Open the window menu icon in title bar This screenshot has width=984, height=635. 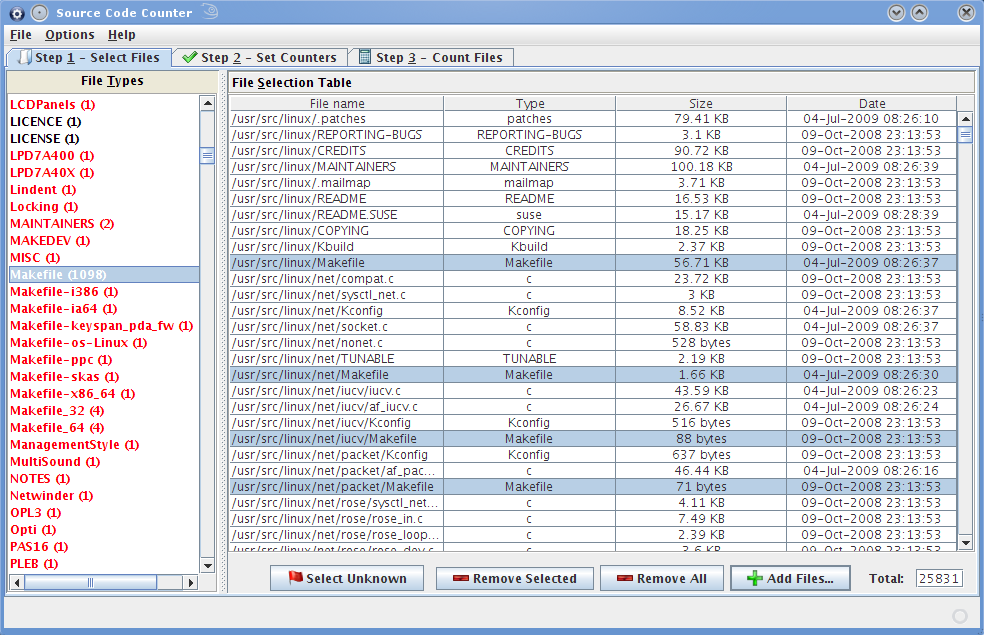tap(16, 13)
